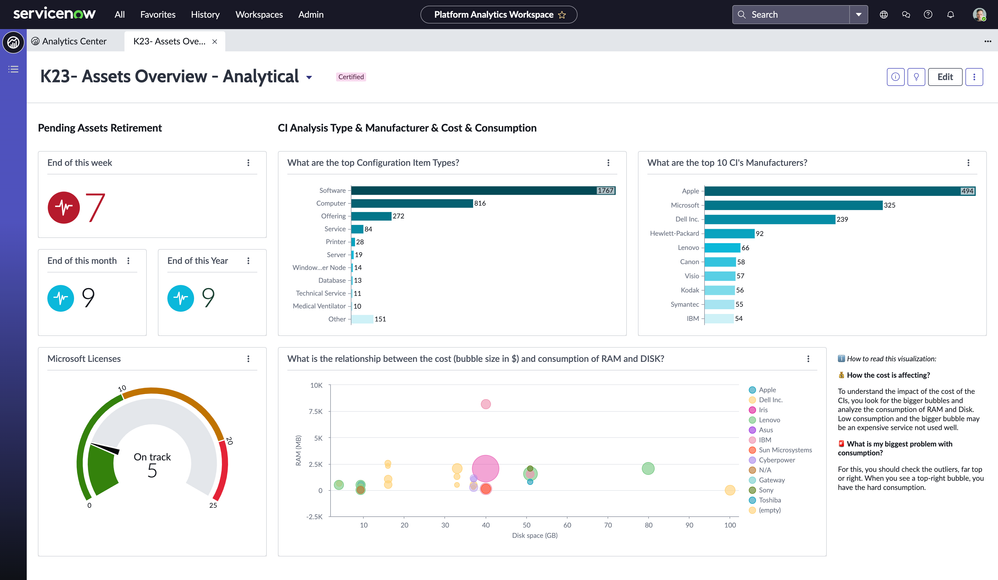Click the Computer bar showing 816
Screen dimensions: 998x580
[x=412, y=203]
